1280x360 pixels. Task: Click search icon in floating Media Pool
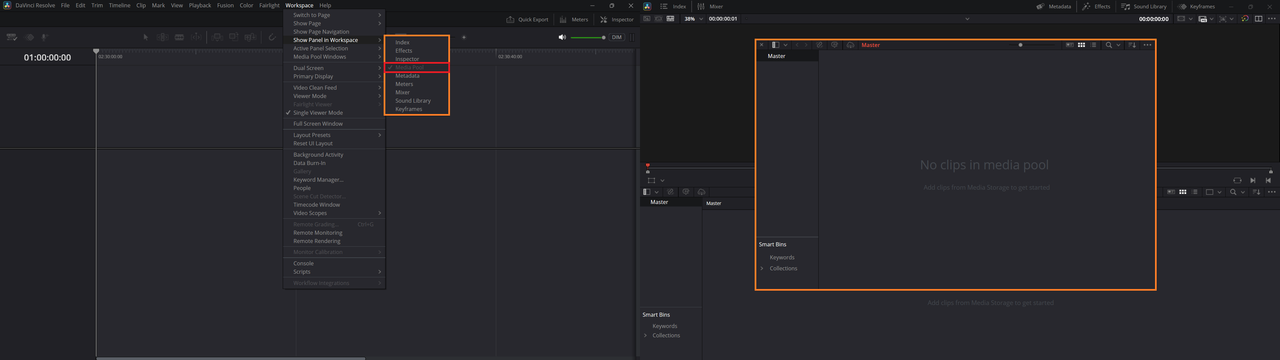(x=1109, y=45)
